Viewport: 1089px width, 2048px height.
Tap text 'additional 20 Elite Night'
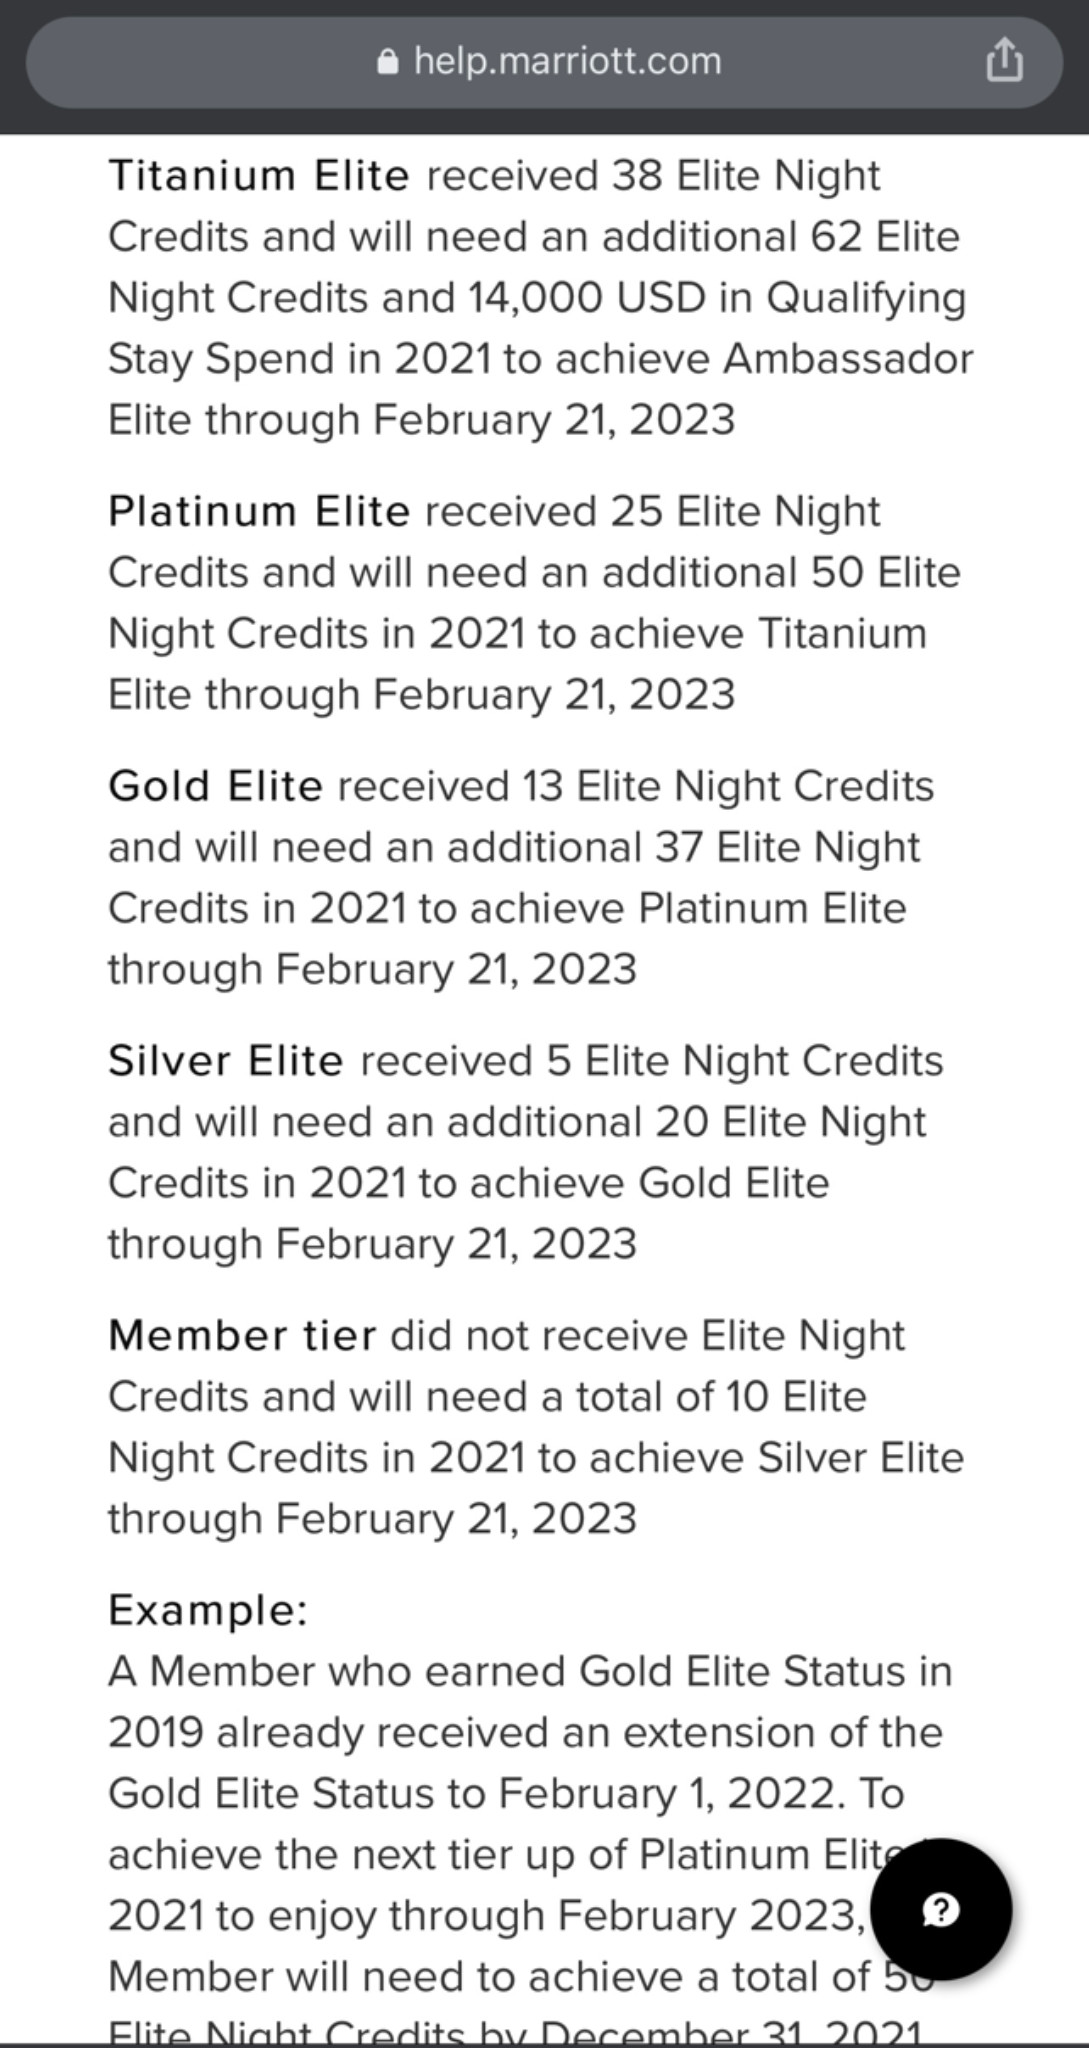click(686, 1122)
